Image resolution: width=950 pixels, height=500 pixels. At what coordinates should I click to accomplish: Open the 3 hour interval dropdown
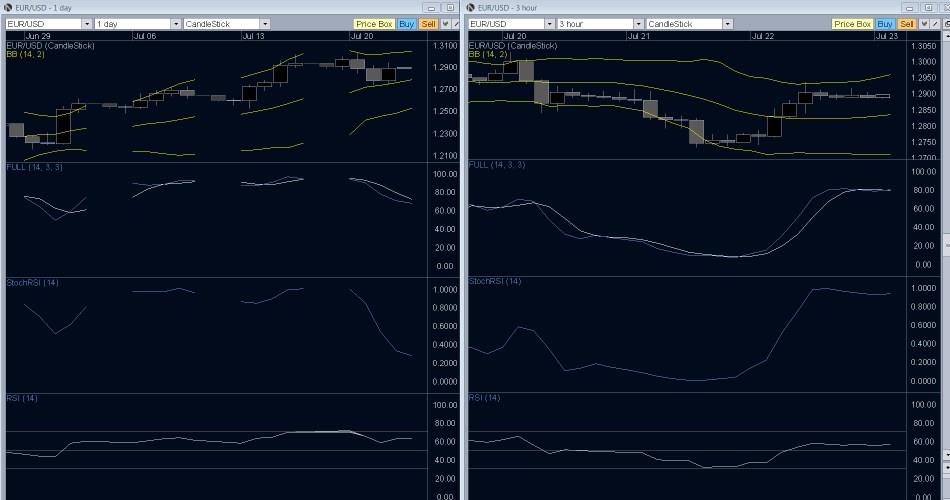pos(639,24)
